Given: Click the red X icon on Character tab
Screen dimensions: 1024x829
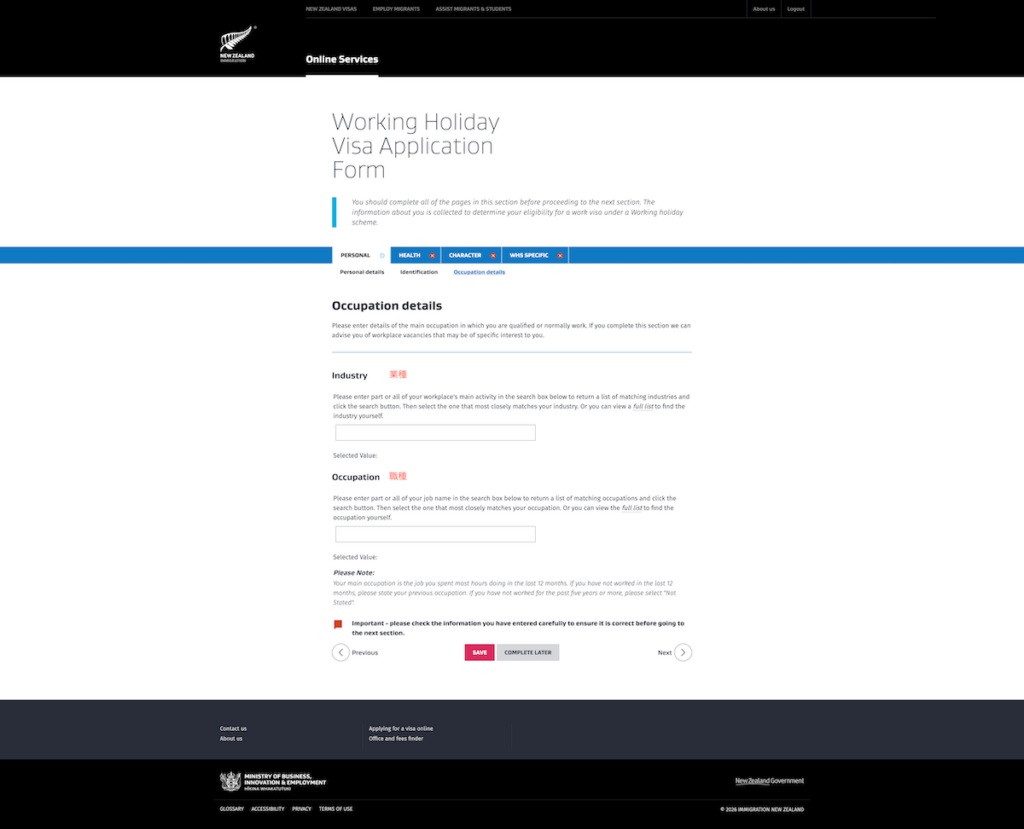Looking at the screenshot, I should point(493,256).
